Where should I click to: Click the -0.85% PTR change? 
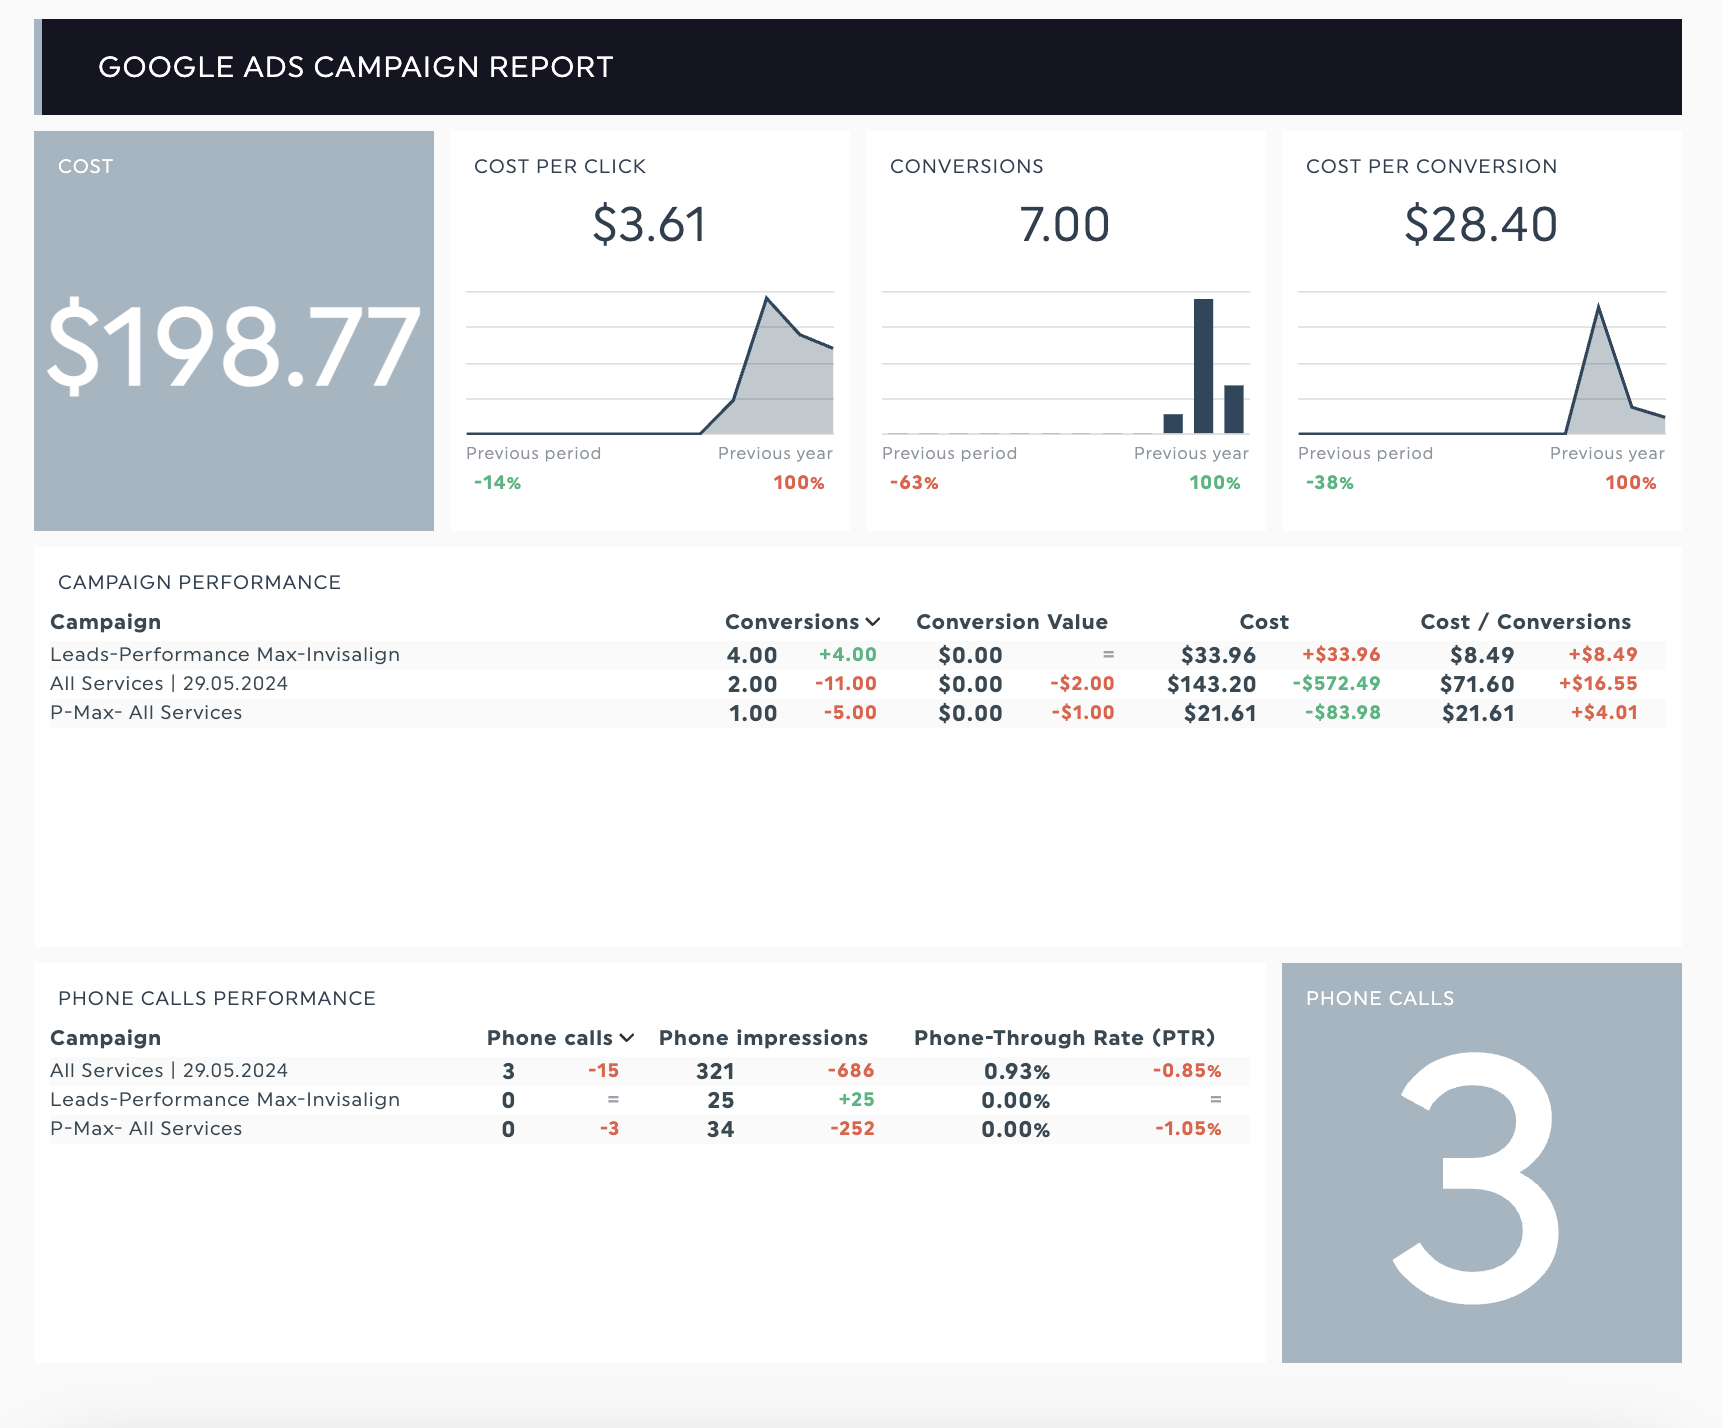click(x=1187, y=1071)
